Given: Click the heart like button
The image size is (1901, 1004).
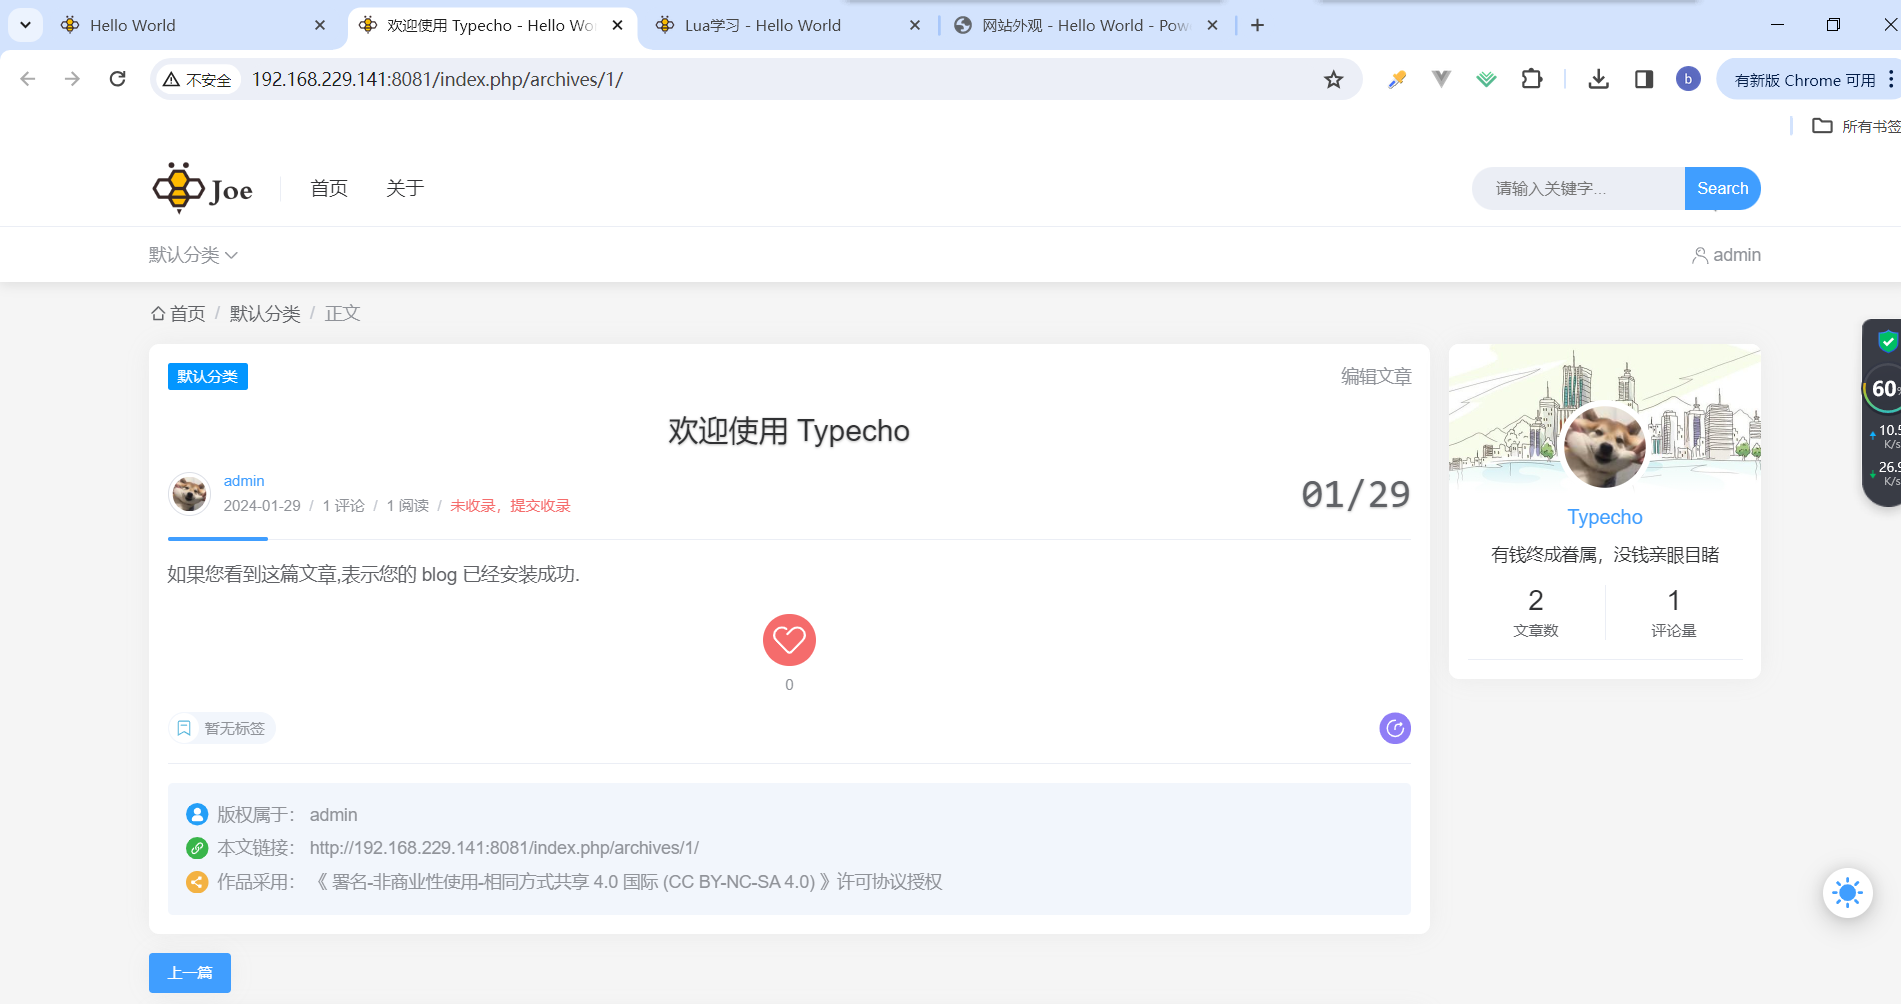Looking at the screenshot, I should (x=789, y=640).
